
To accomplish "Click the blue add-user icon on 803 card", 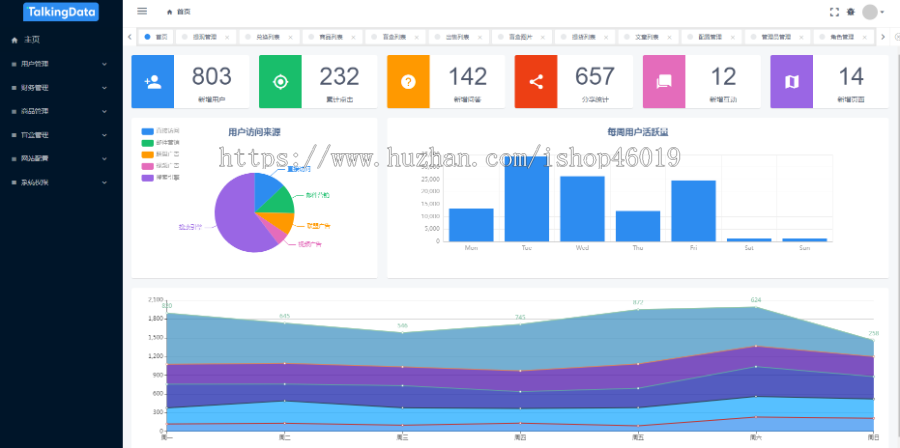I will (x=153, y=81).
